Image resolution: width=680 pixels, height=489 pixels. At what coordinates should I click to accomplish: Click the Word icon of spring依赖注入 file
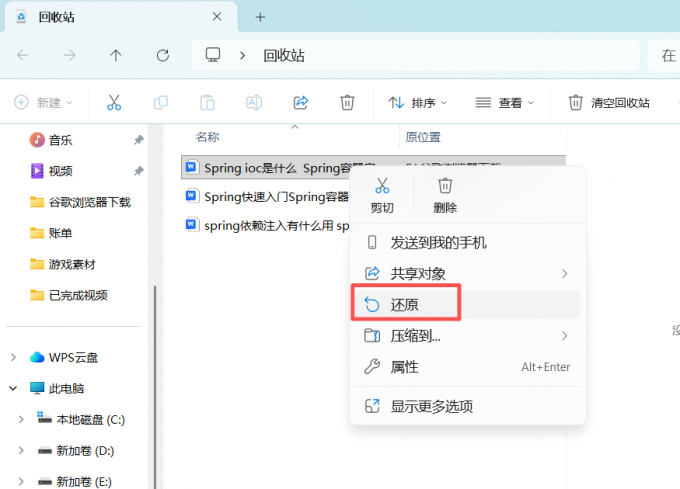(192, 225)
